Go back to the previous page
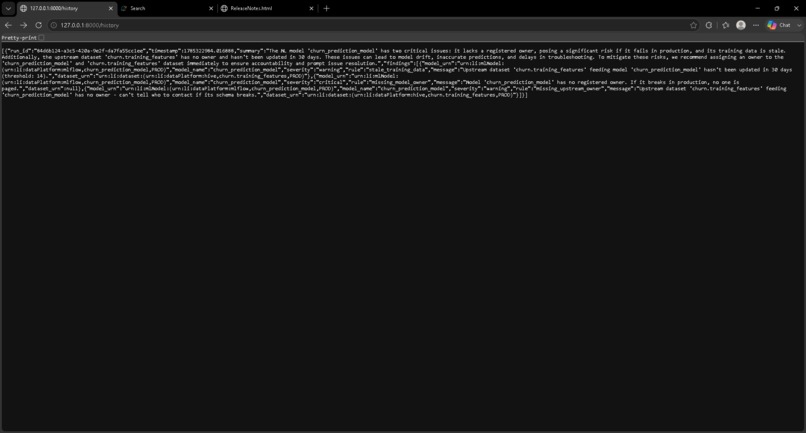The width and height of the screenshot is (806, 433). pyautogui.click(x=8, y=25)
